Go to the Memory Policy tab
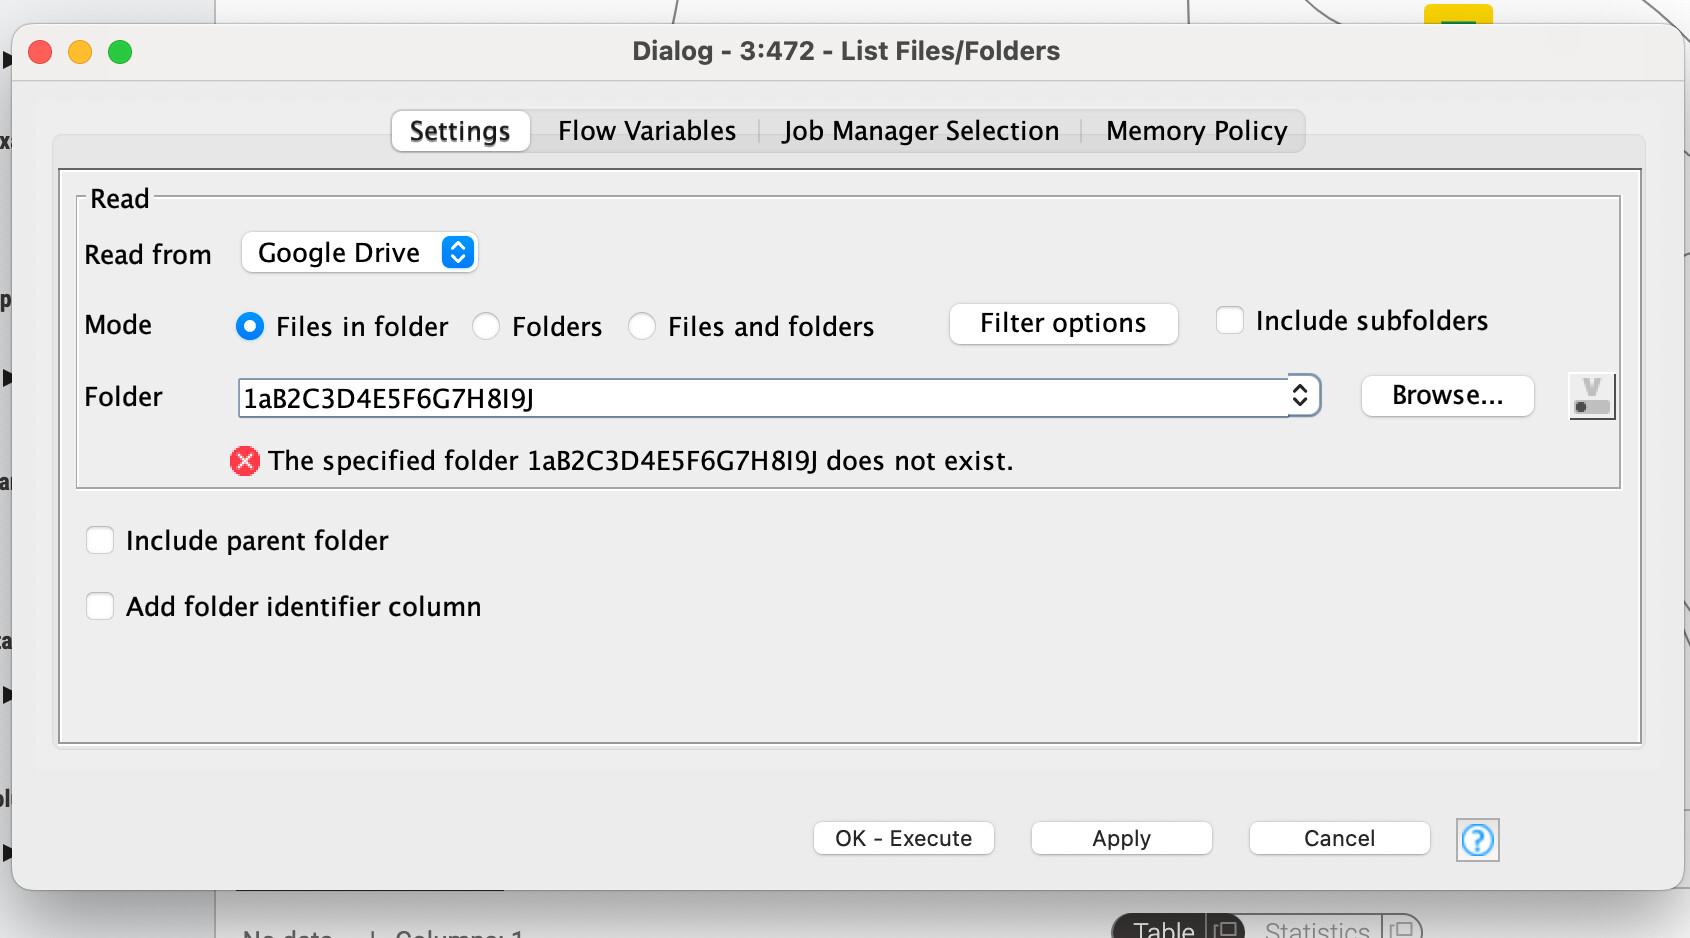The image size is (1690, 938). coord(1196,131)
